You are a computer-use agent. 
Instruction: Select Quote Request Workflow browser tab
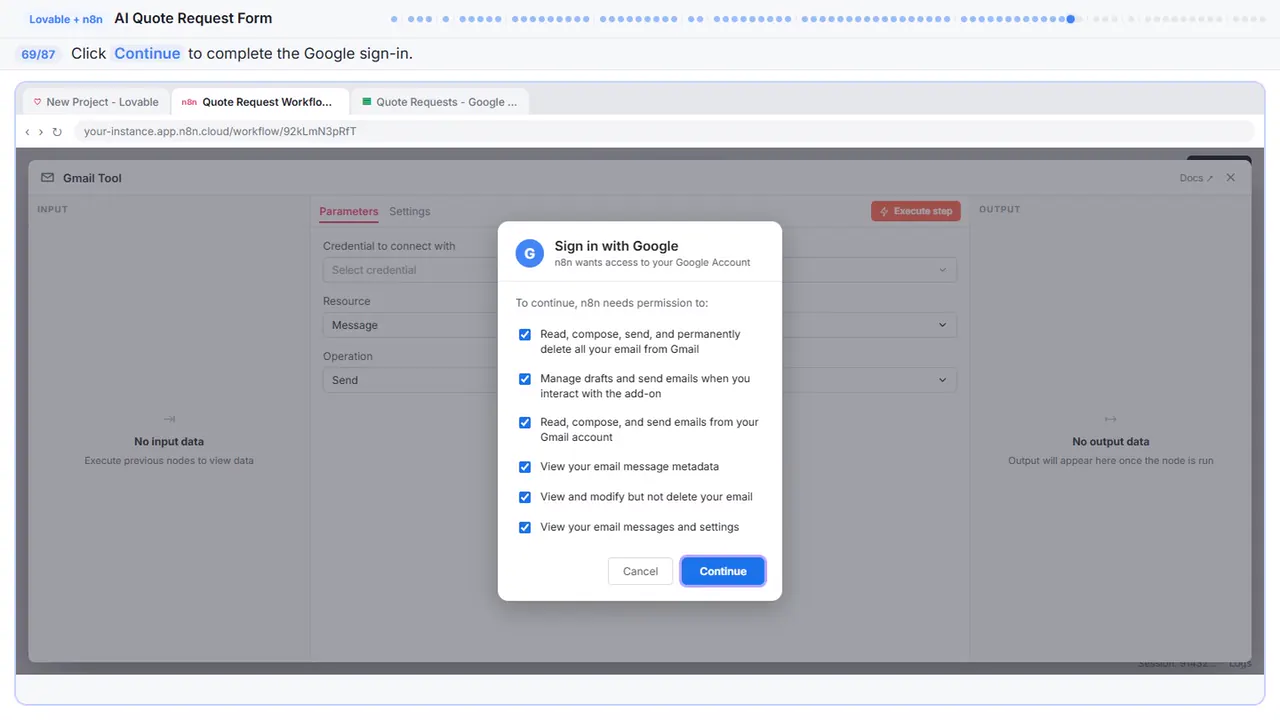coord(260,102)
